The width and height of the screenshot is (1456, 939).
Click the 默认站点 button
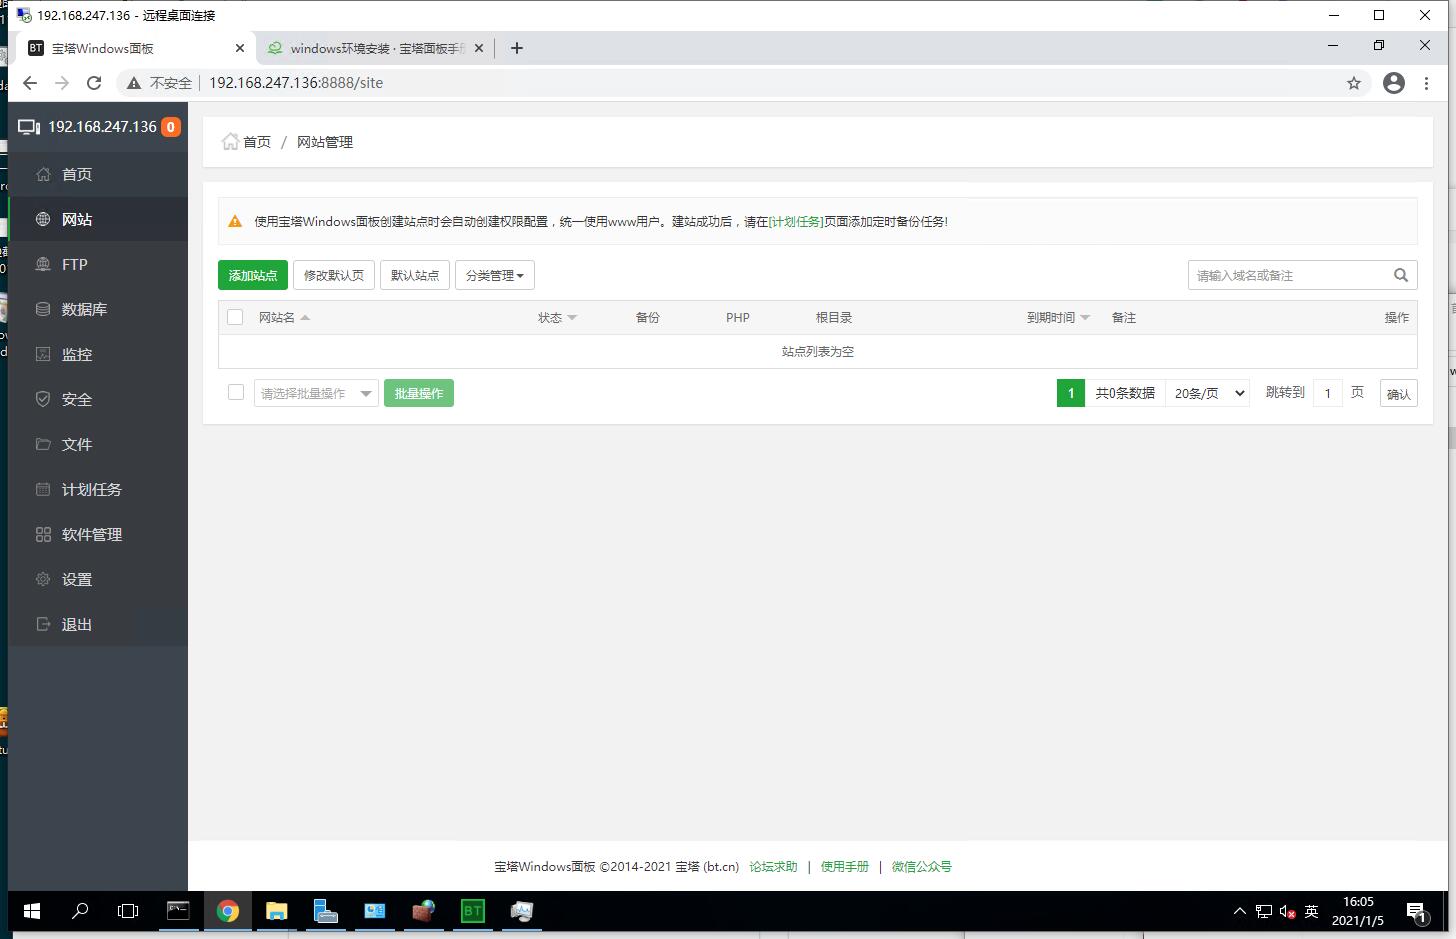pyautogui.click(x=415, y=275)
